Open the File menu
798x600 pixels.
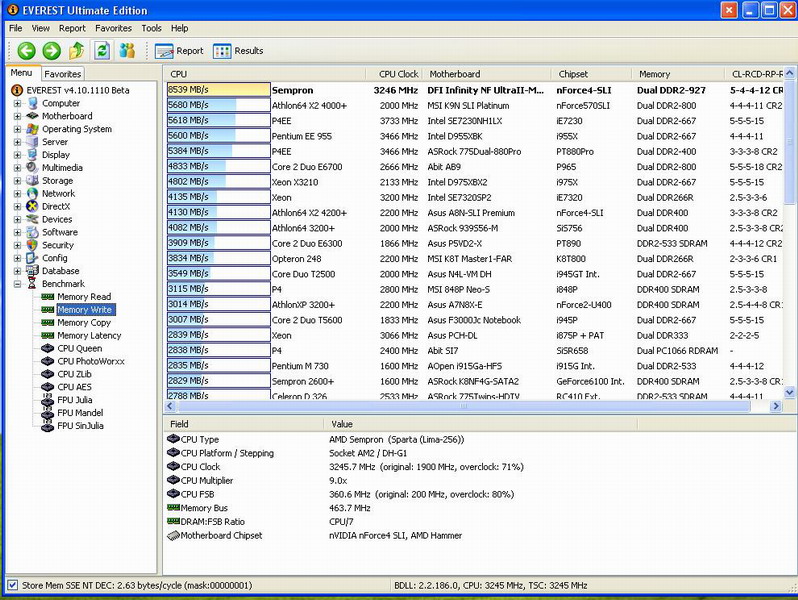(15, 28)
